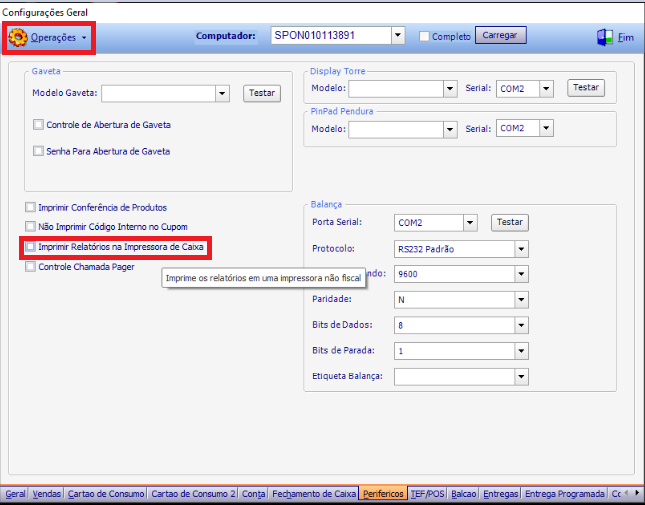Load settings with the Carregar button
Image resolution: width=645 pixels, height=505 pixels.
tap(501, 35)
